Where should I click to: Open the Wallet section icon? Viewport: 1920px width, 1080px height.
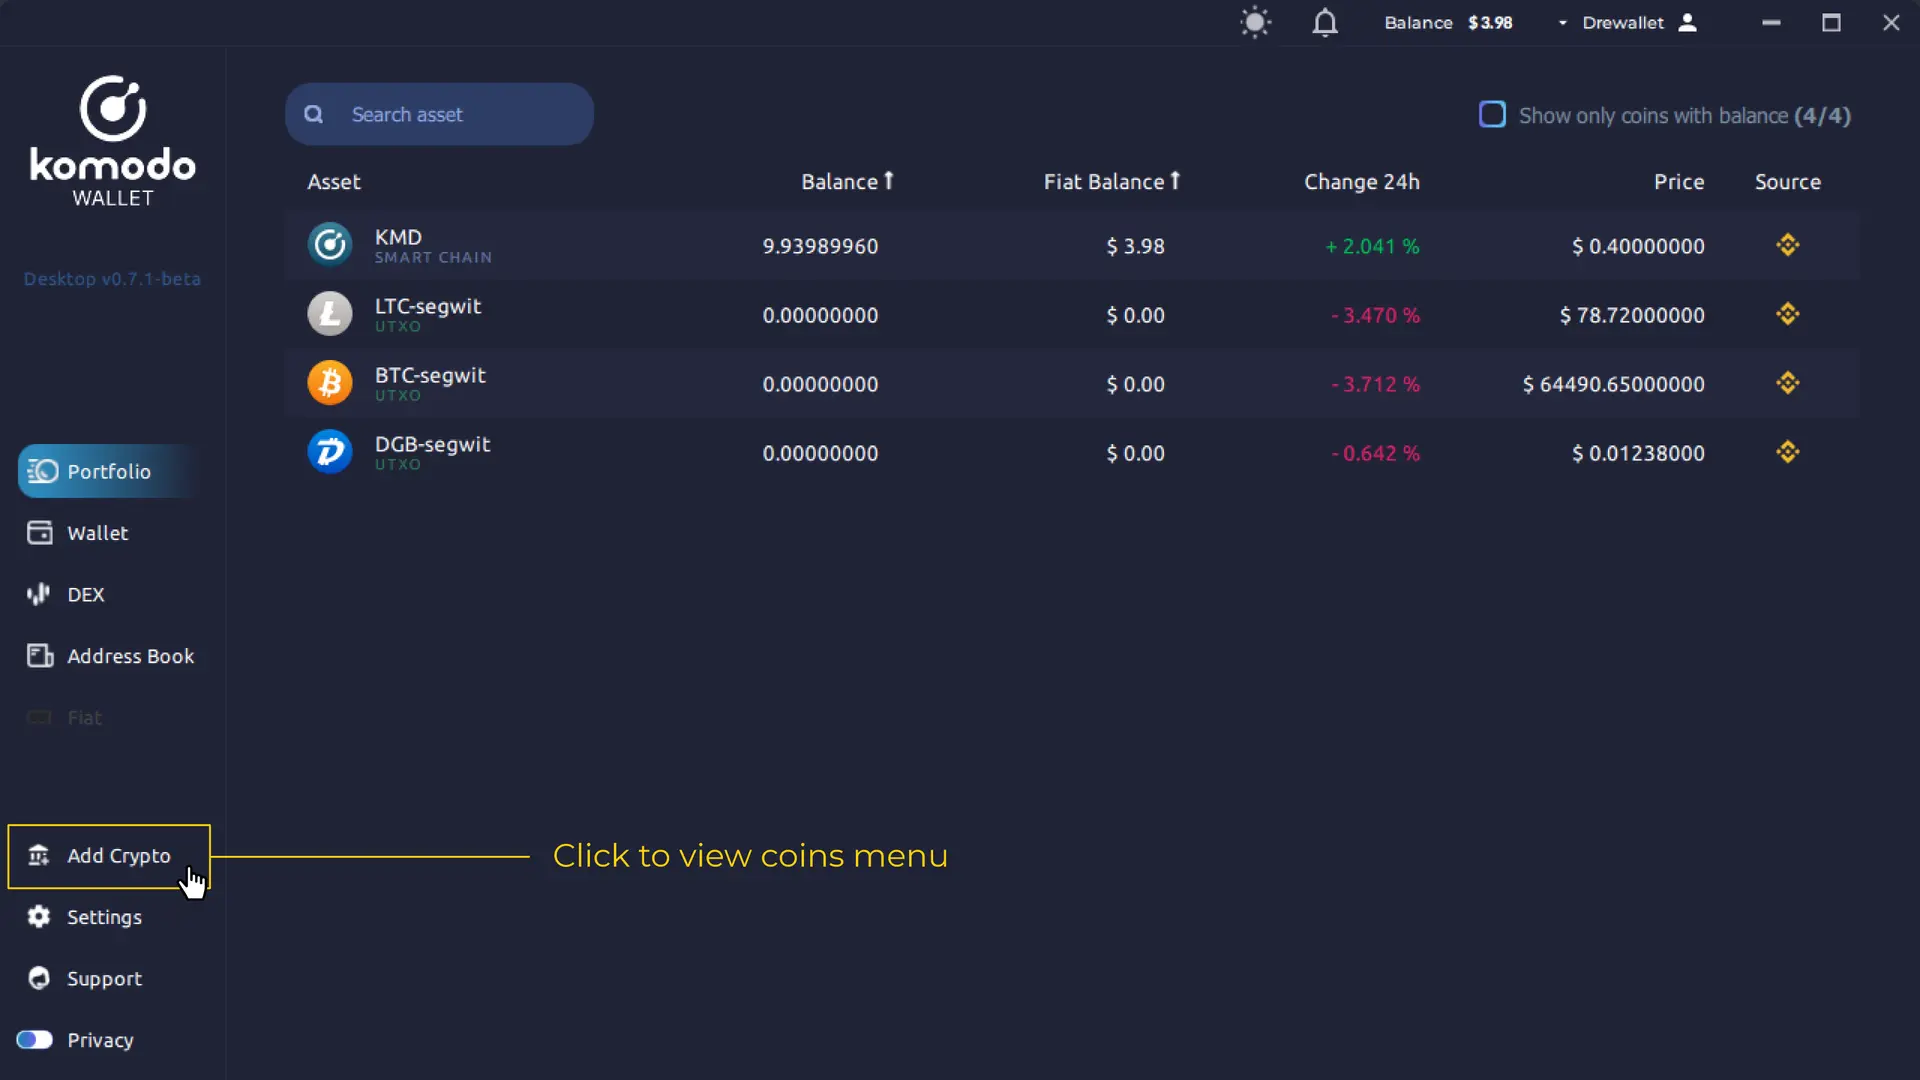pos(38,532)
